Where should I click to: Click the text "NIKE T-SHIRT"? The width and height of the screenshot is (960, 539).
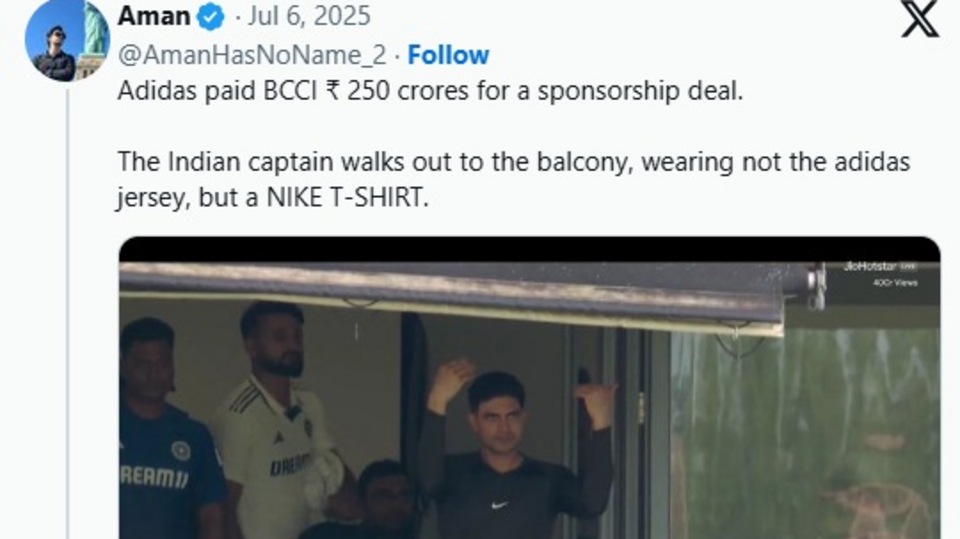point(347,197)
